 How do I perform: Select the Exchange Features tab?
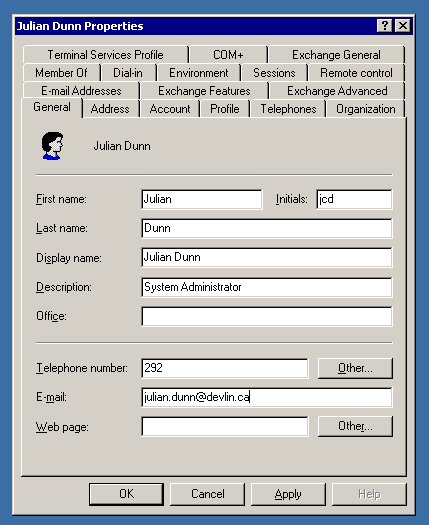click(x=204, y=91)
